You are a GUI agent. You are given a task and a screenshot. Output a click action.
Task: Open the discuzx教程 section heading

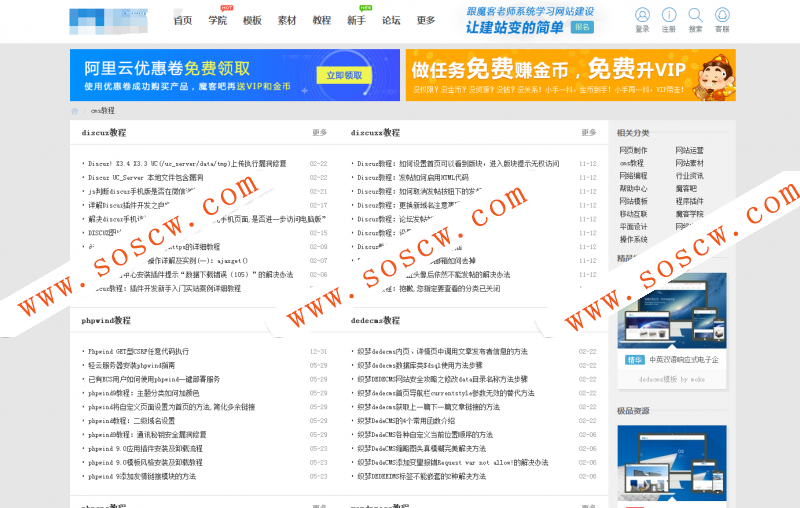point(375,133)
